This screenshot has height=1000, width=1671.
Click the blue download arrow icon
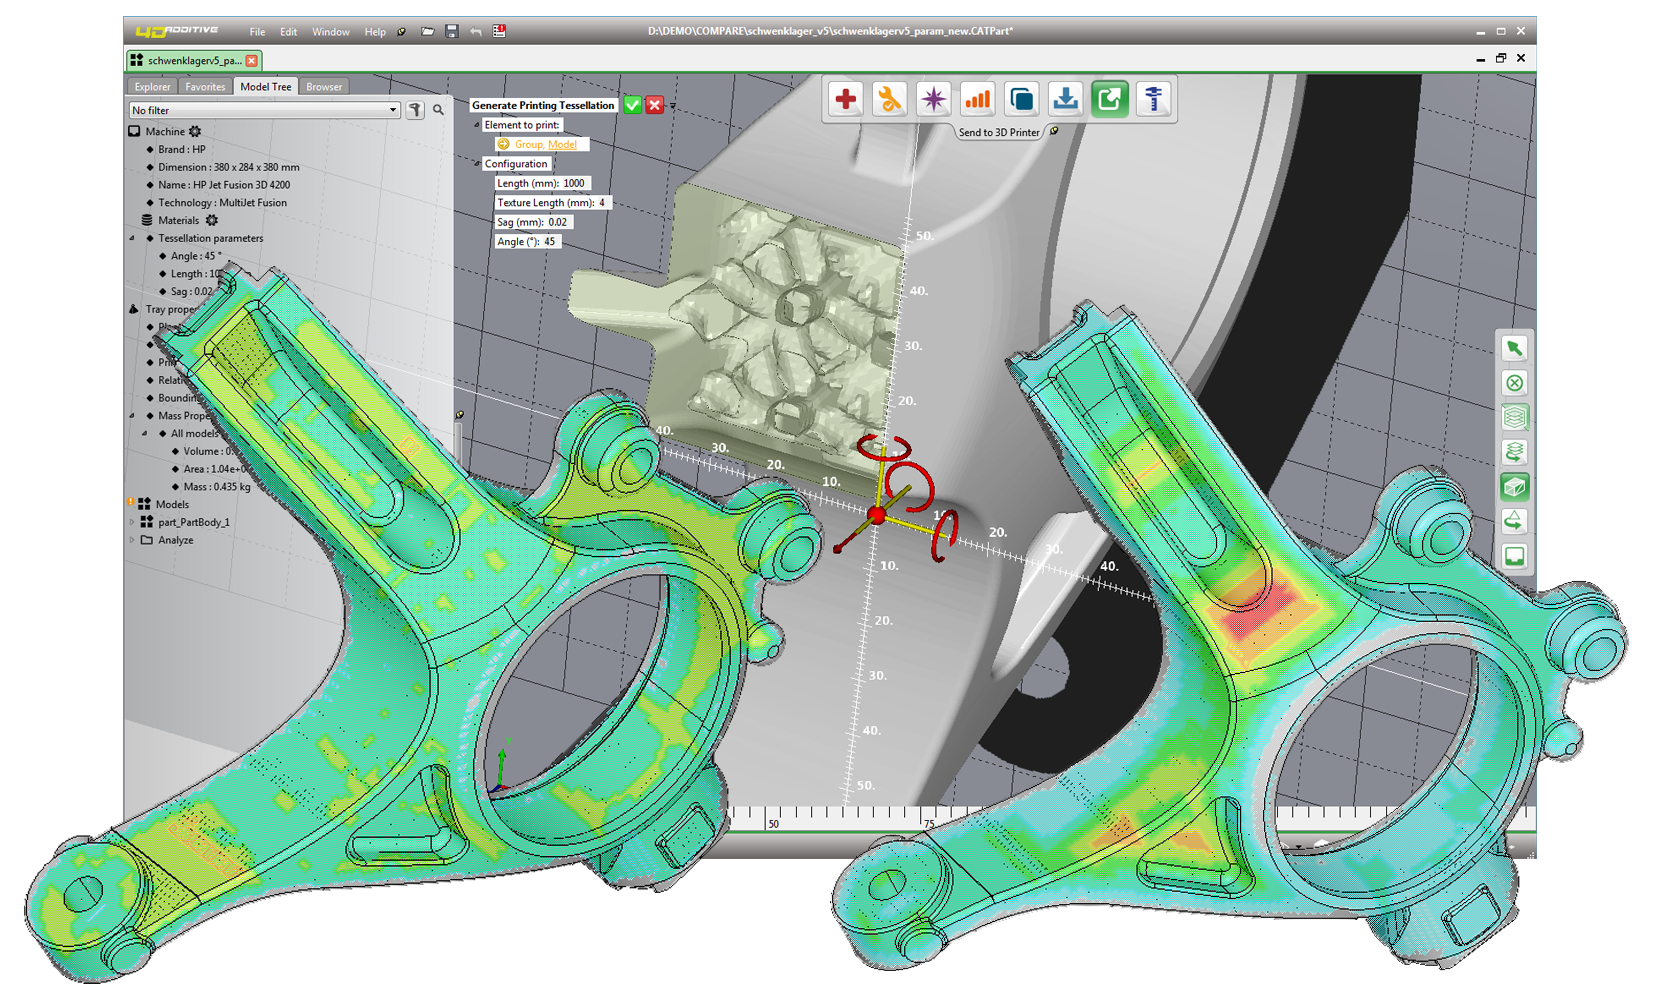coord(1065,99)
